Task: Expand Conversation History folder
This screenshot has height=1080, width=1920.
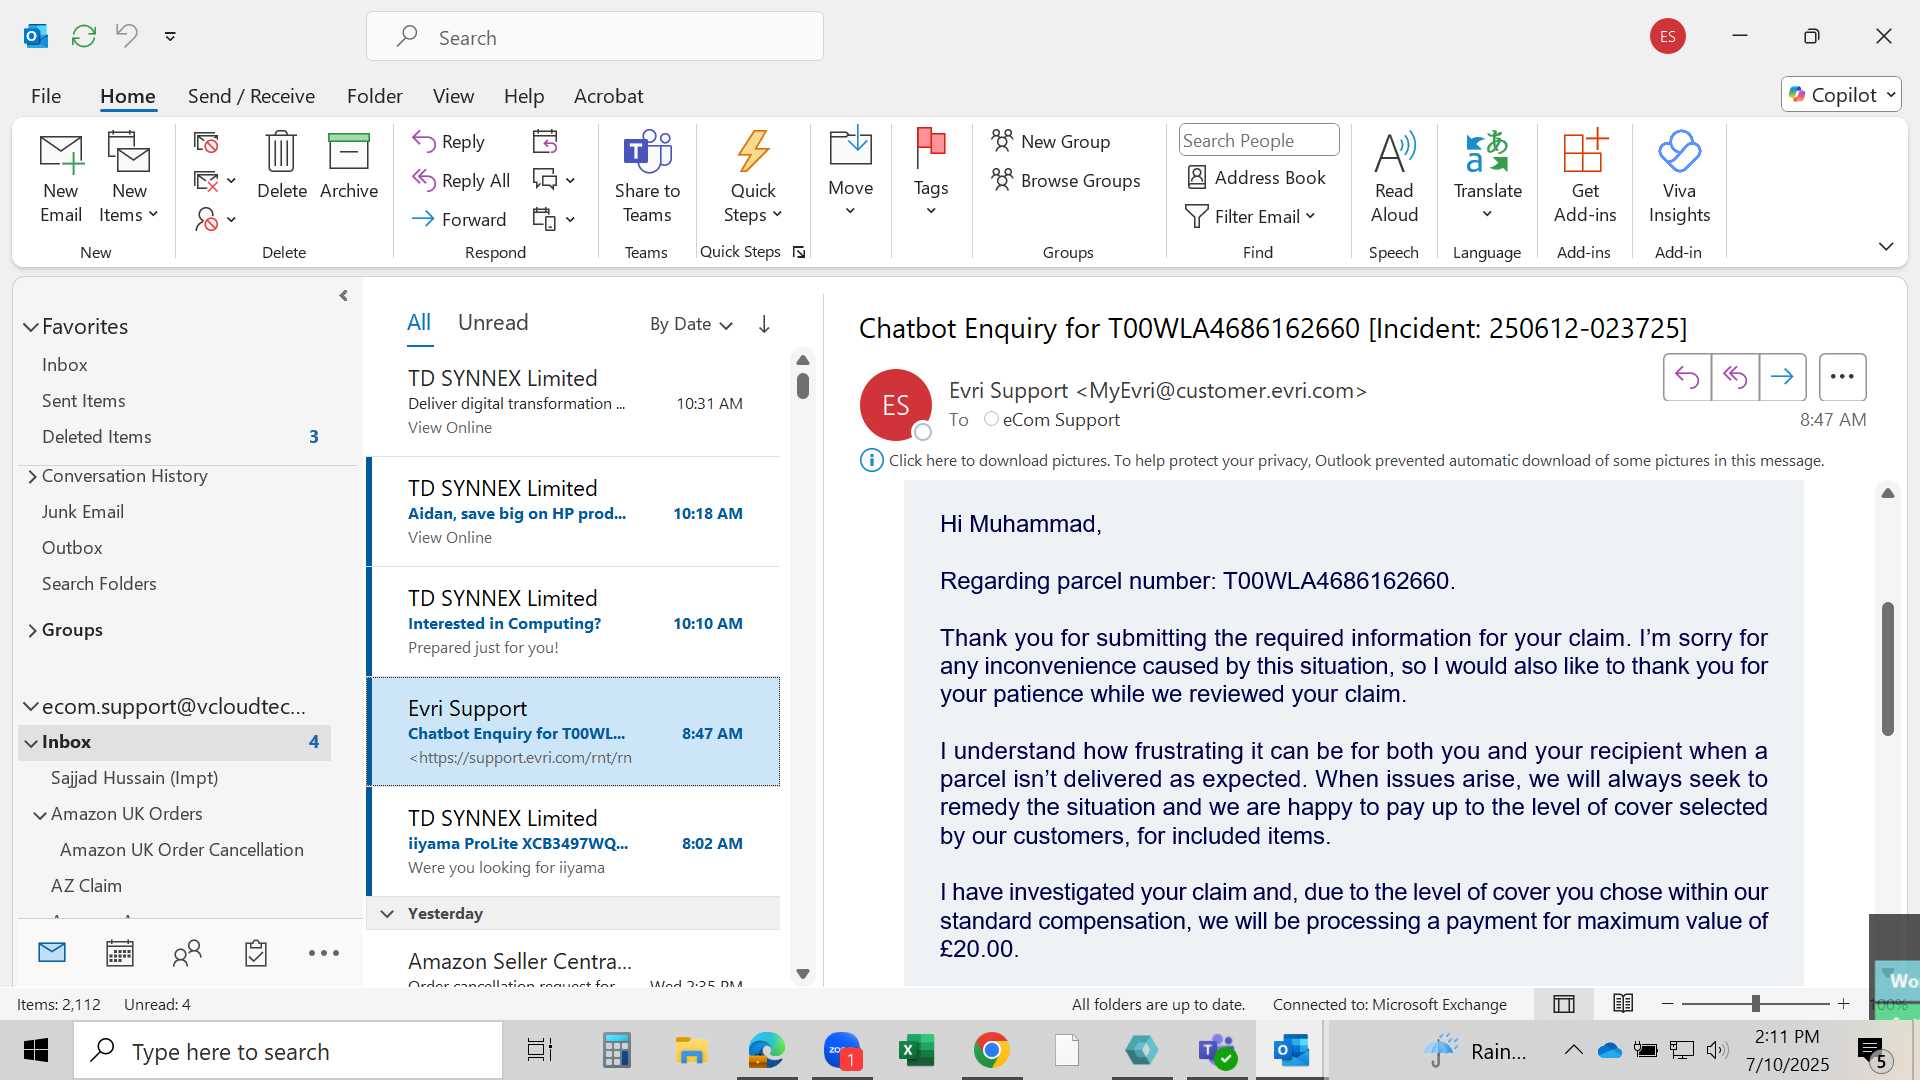Action: (32, 476)
